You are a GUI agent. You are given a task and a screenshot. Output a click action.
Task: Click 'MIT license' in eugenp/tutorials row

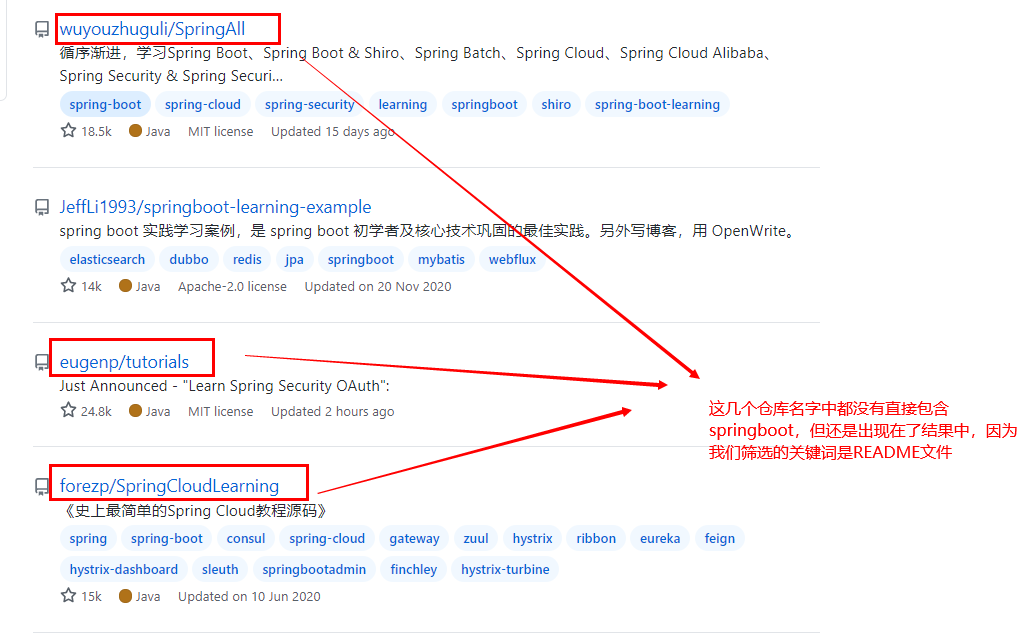221,411
